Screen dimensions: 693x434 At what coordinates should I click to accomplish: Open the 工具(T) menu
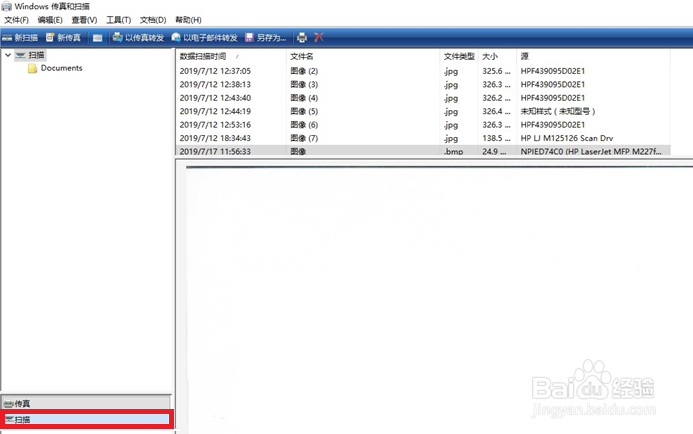118,20
